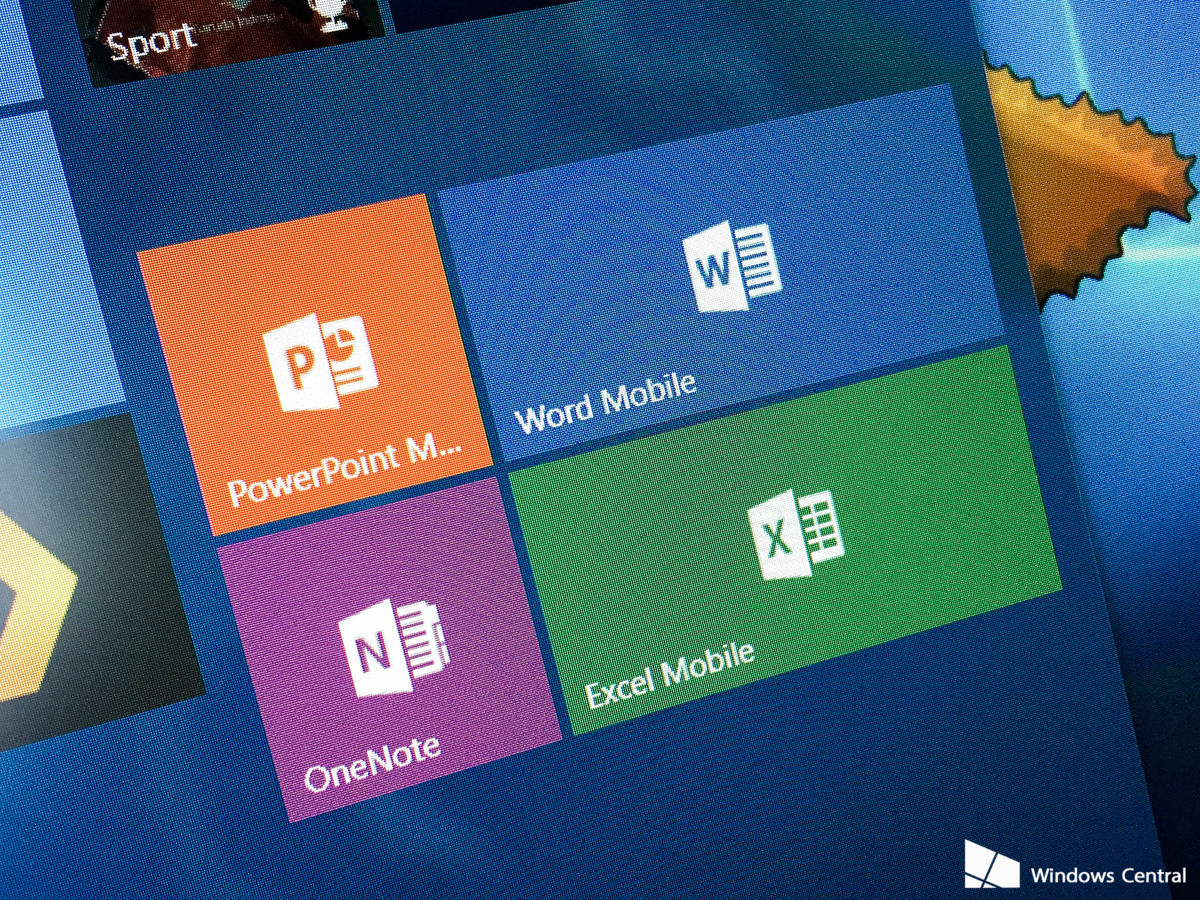The height and width of the screenshot is (900, 1200).
Task: Open the Word Mobile icon
Action: [733, 267]
